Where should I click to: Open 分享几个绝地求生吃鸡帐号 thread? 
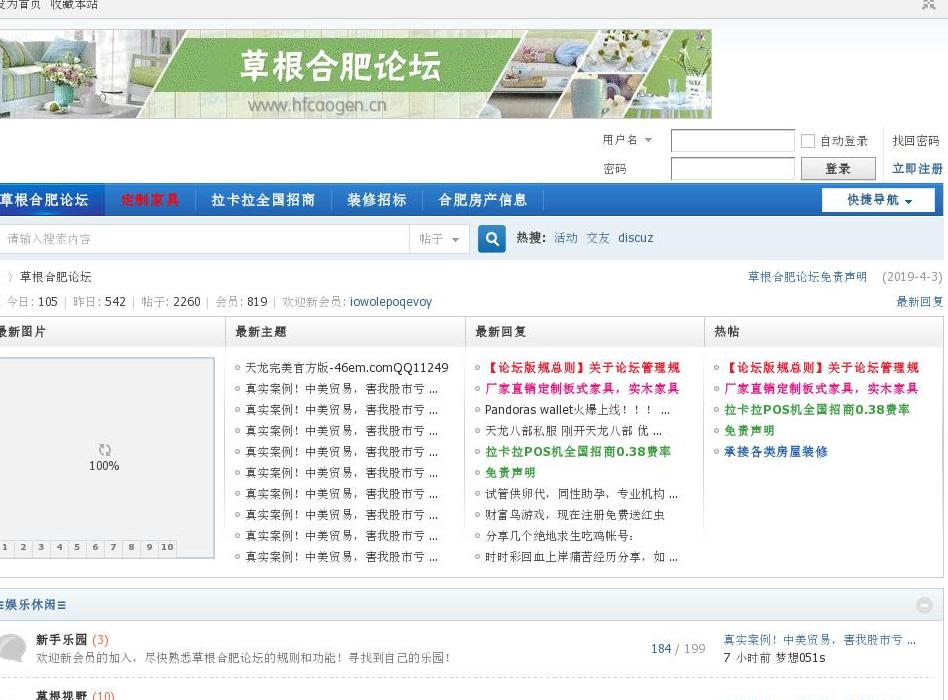click(x=559, y=536)
